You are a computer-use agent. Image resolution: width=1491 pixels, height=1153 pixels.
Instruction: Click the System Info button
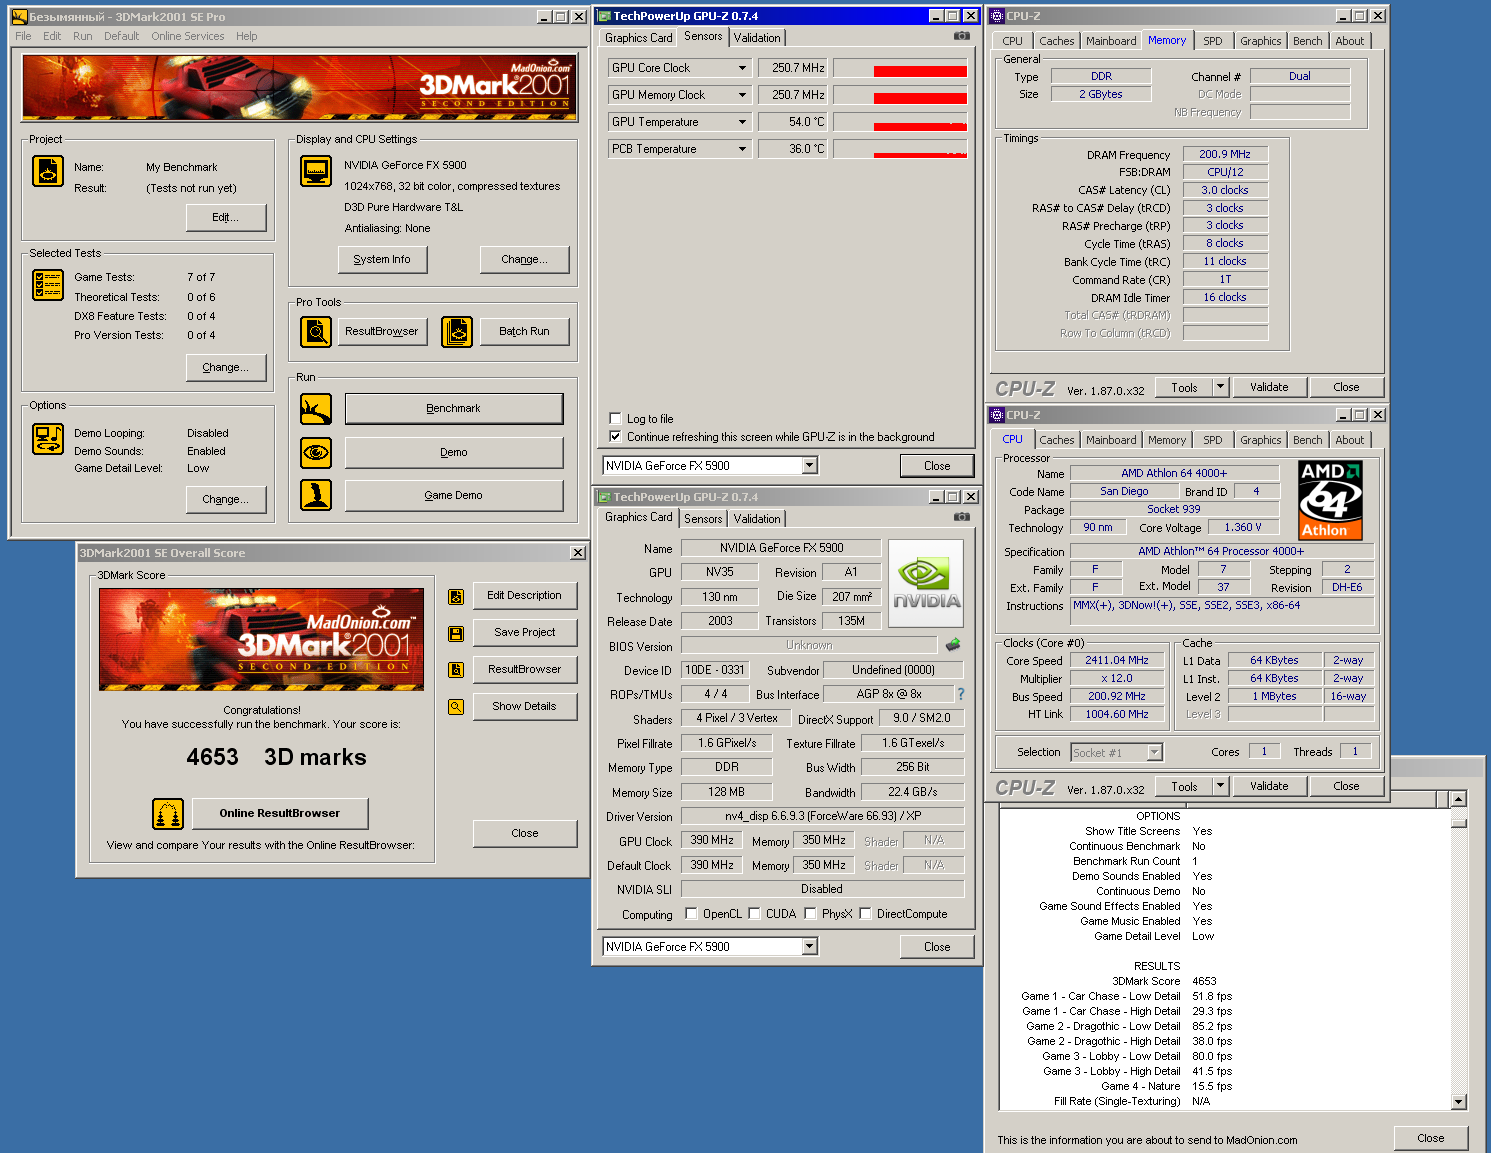[382, 259]
